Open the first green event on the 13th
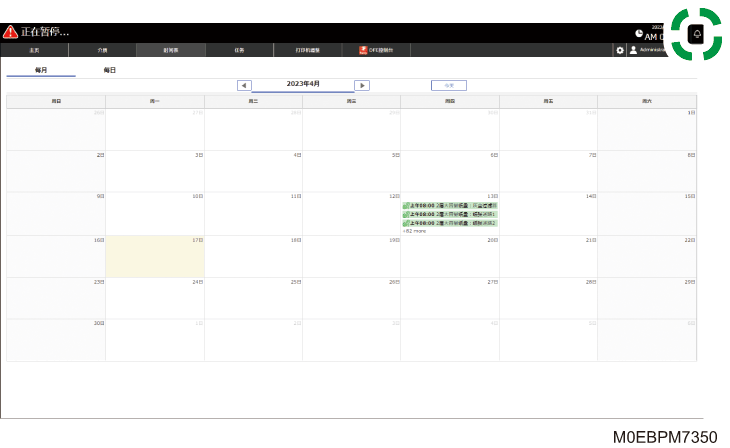730x448 pixels. tap(450, 205)
